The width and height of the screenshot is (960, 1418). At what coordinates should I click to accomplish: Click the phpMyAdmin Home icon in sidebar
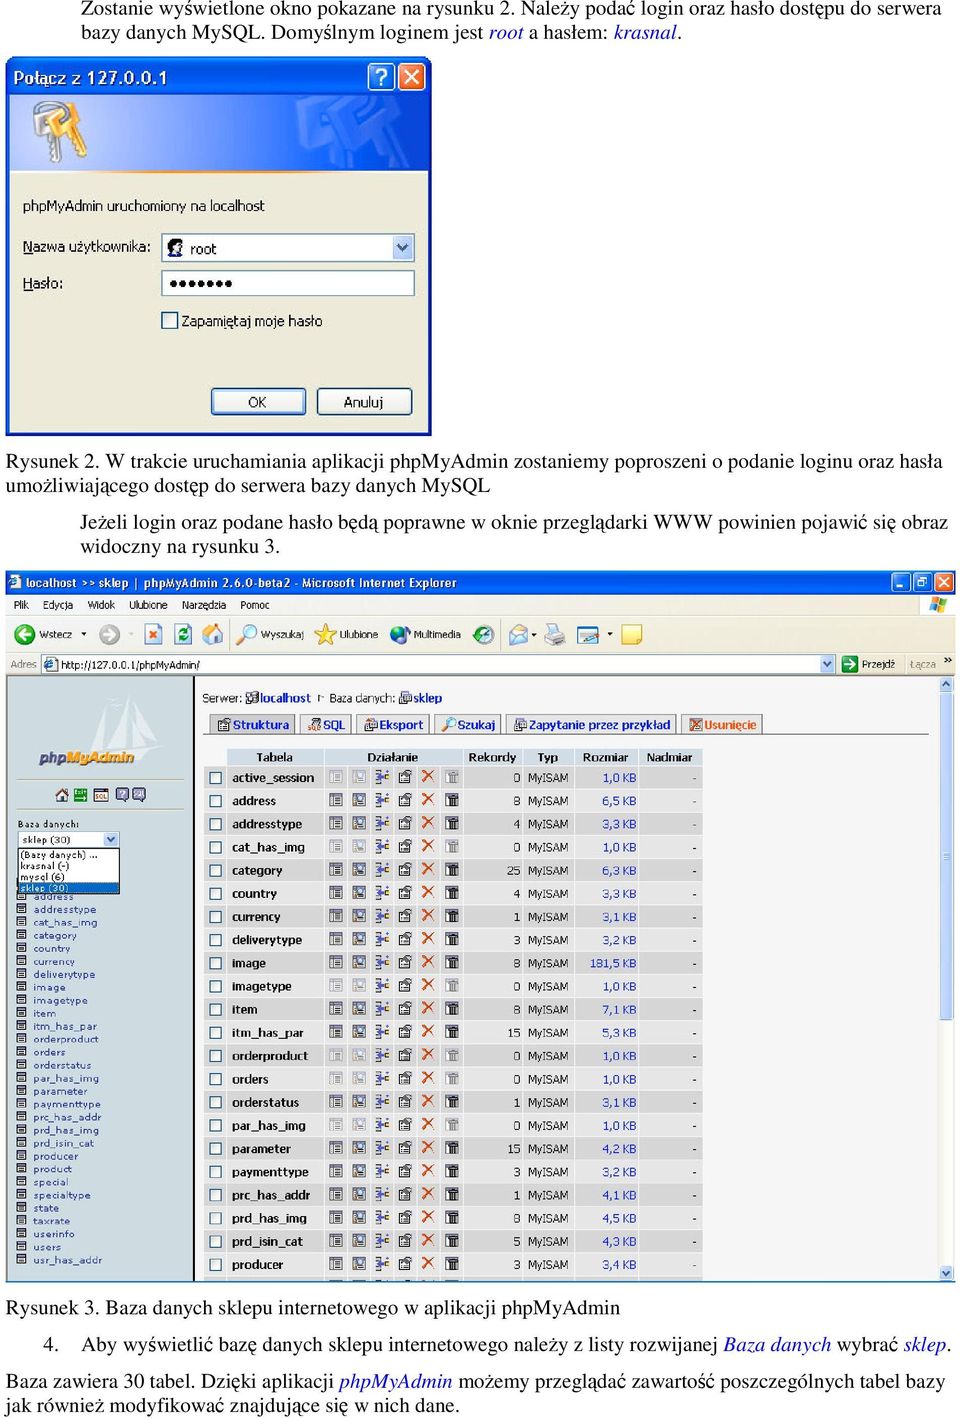62,795
